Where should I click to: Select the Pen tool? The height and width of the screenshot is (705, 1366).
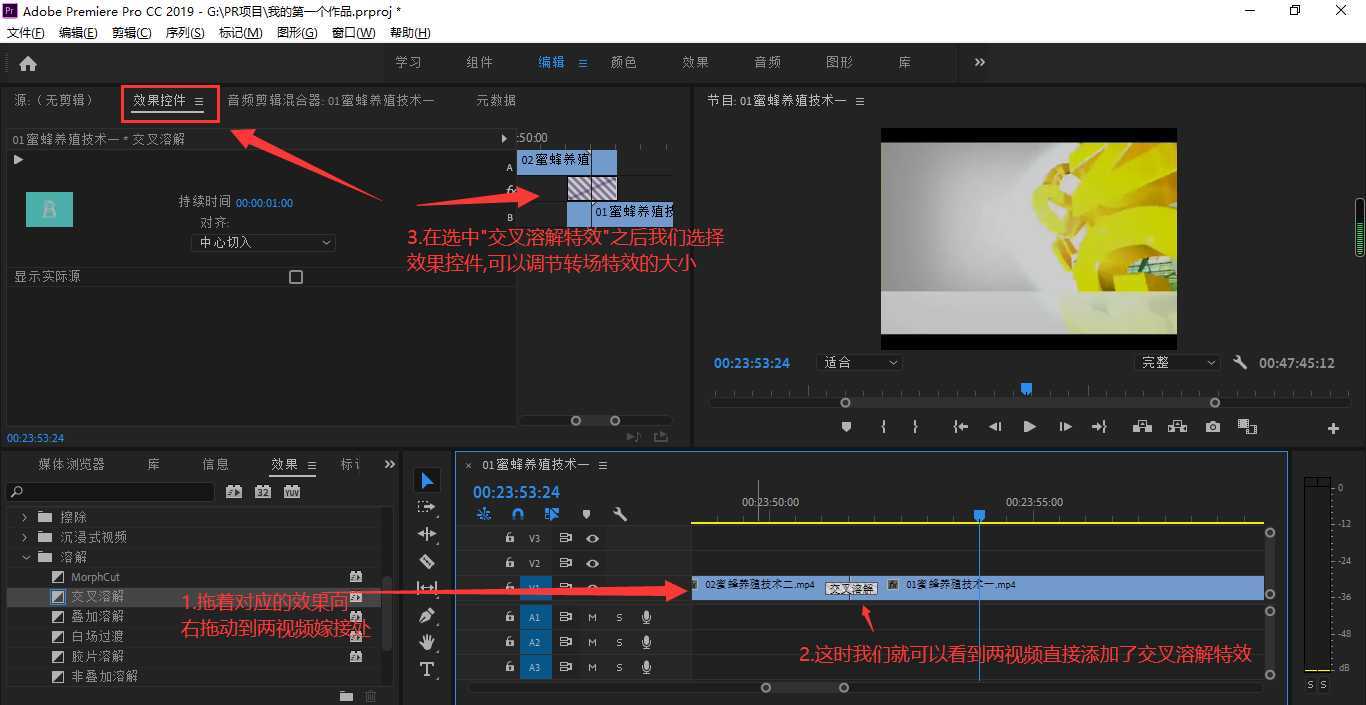[427, 615]
